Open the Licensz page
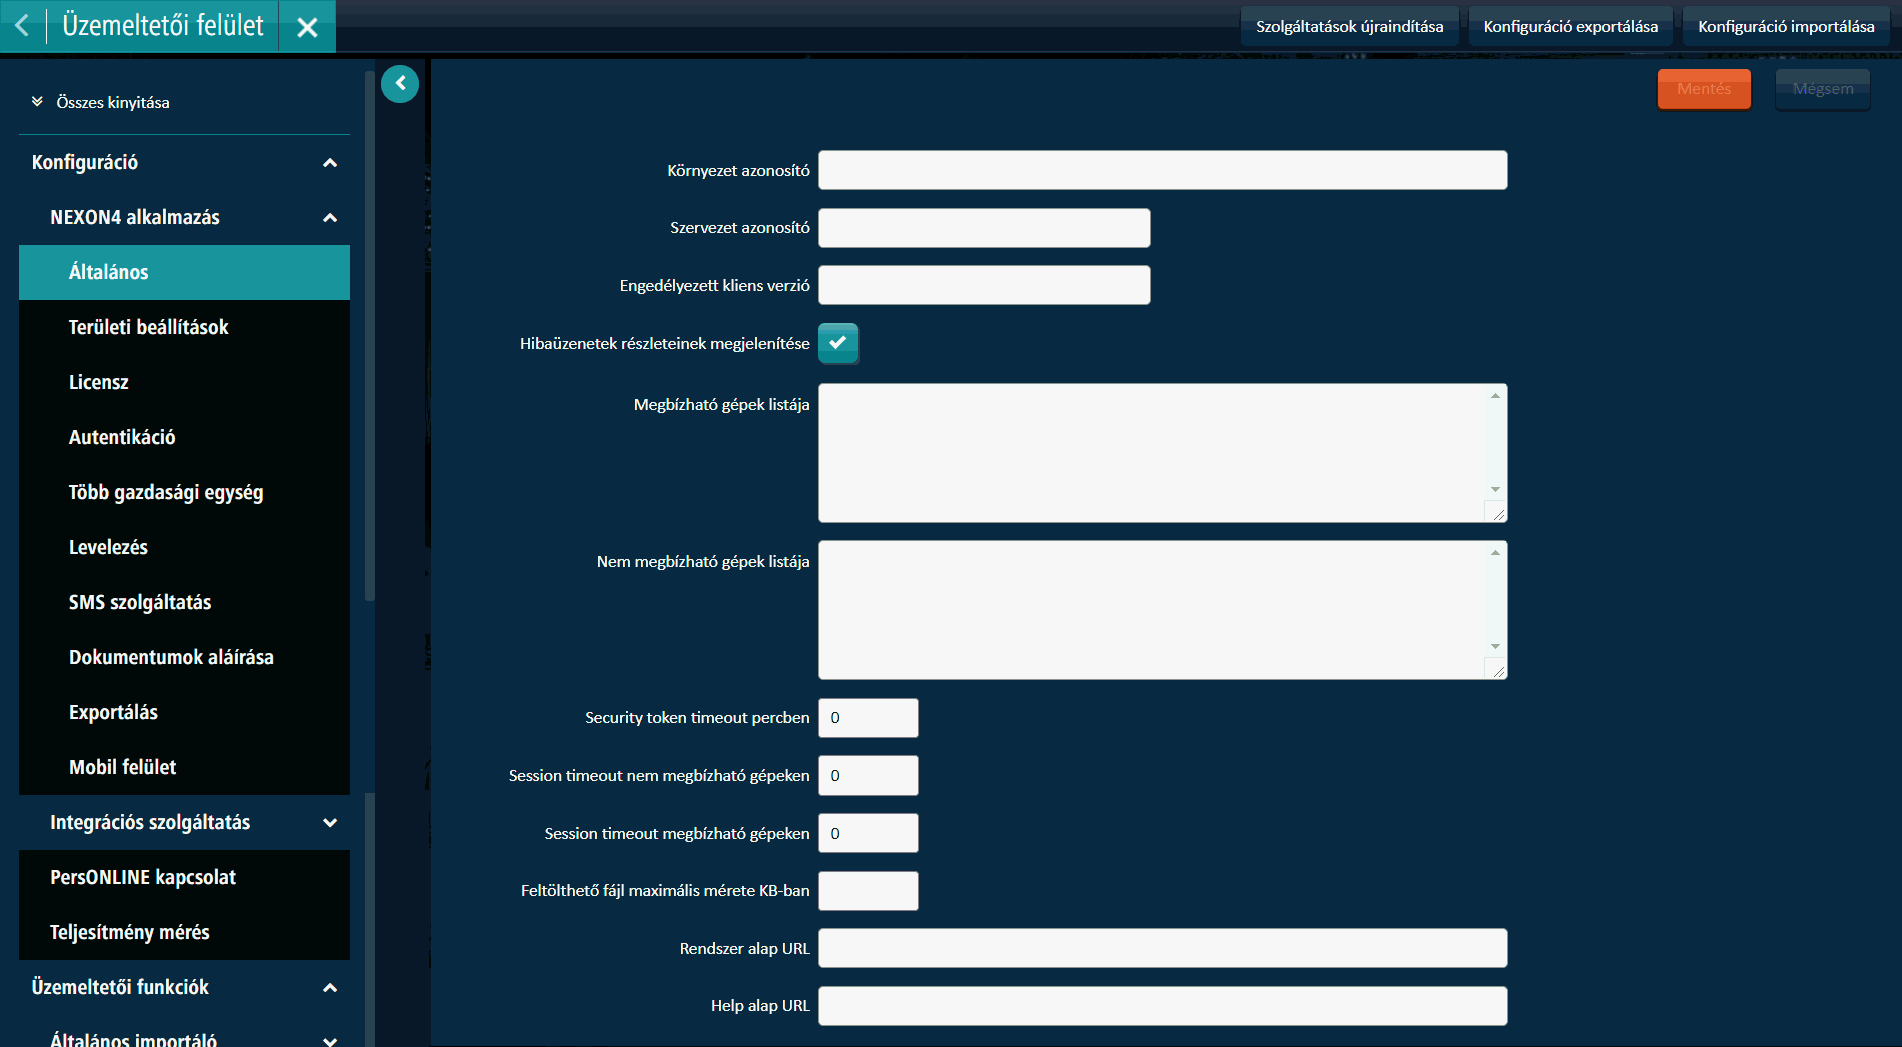This screenshot has width=1902, height=1047. click(184, 382)
